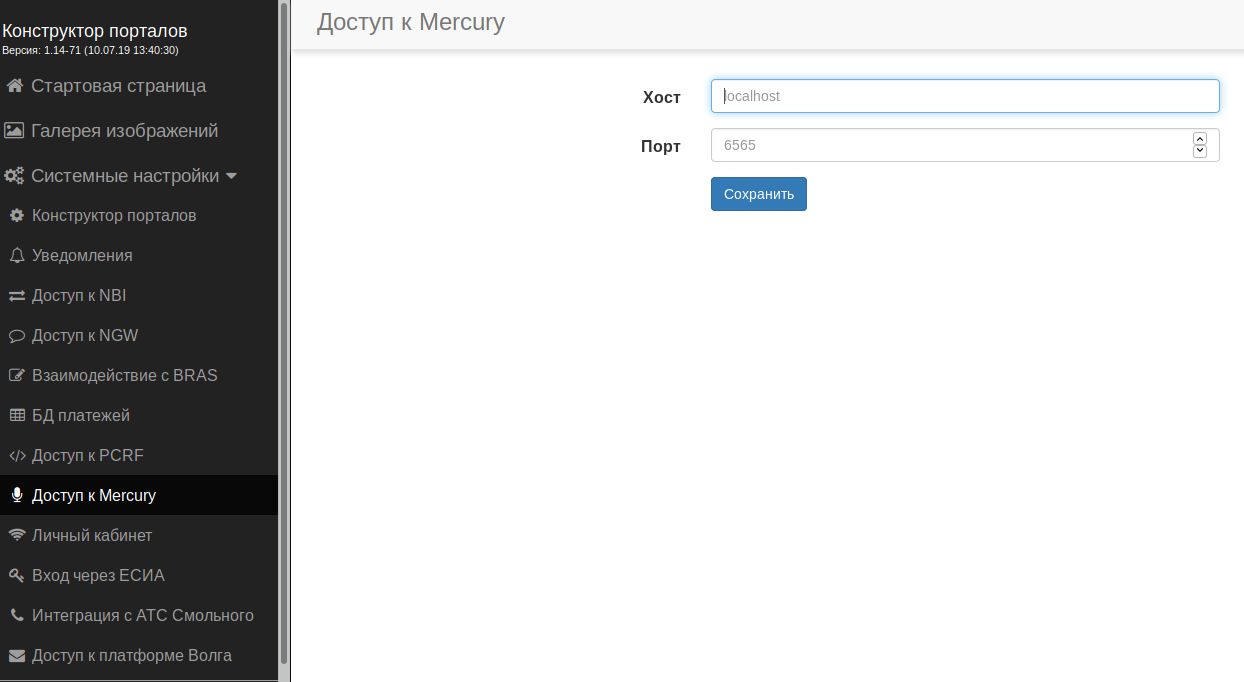Viewport: 1244px width, 682px height.
Task: Click the bell icon beside Уведомления
Action: click(16, 256)
